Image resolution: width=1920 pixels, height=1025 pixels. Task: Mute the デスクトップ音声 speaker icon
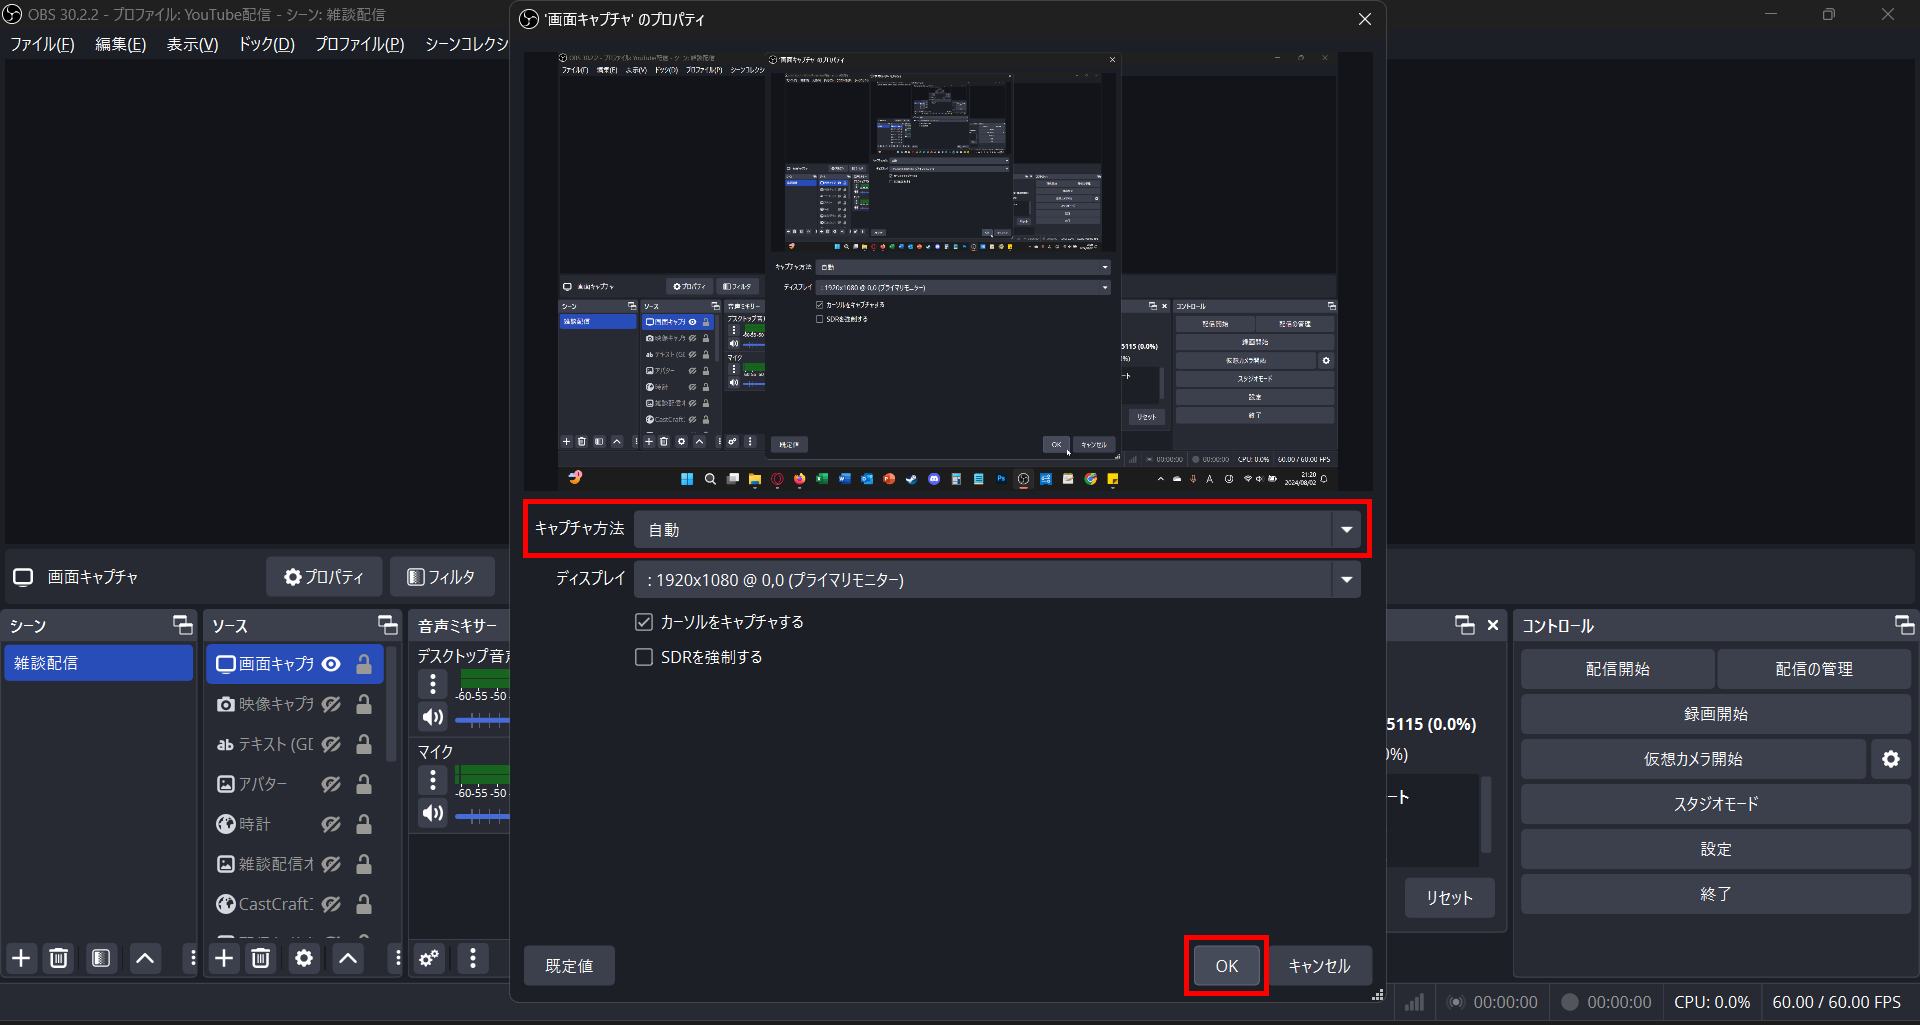click(433, 717)
